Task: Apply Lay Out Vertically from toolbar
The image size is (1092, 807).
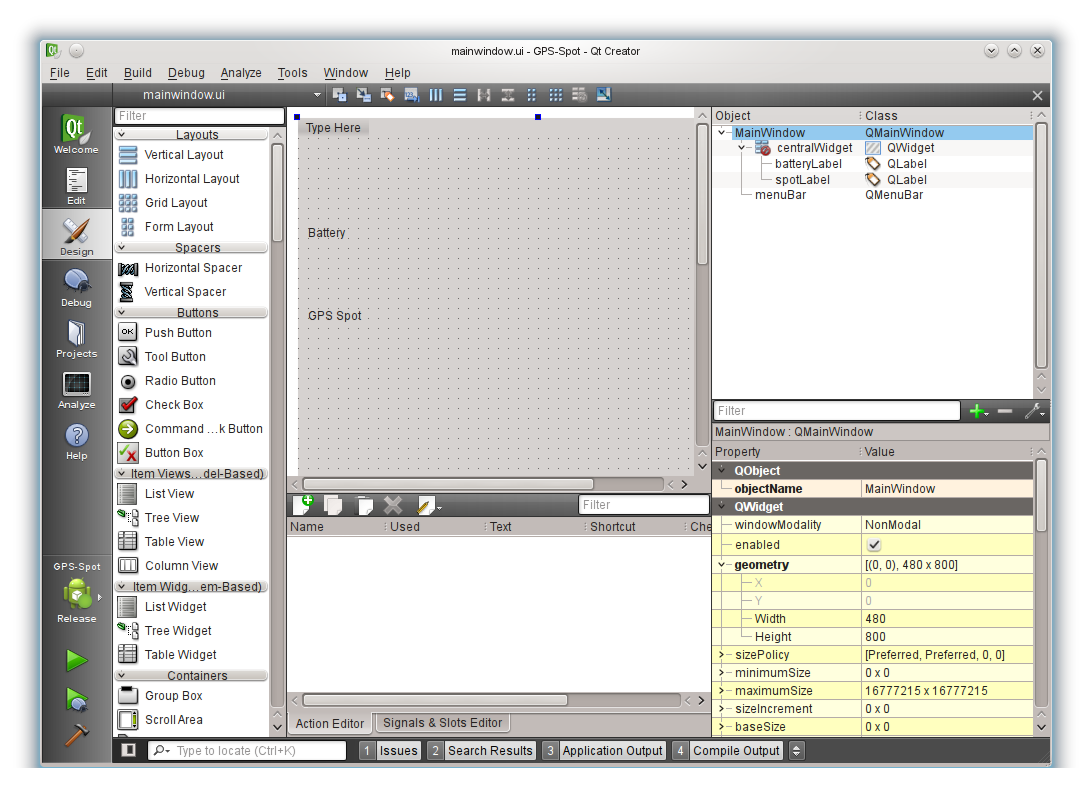Action: coord(460,95)
